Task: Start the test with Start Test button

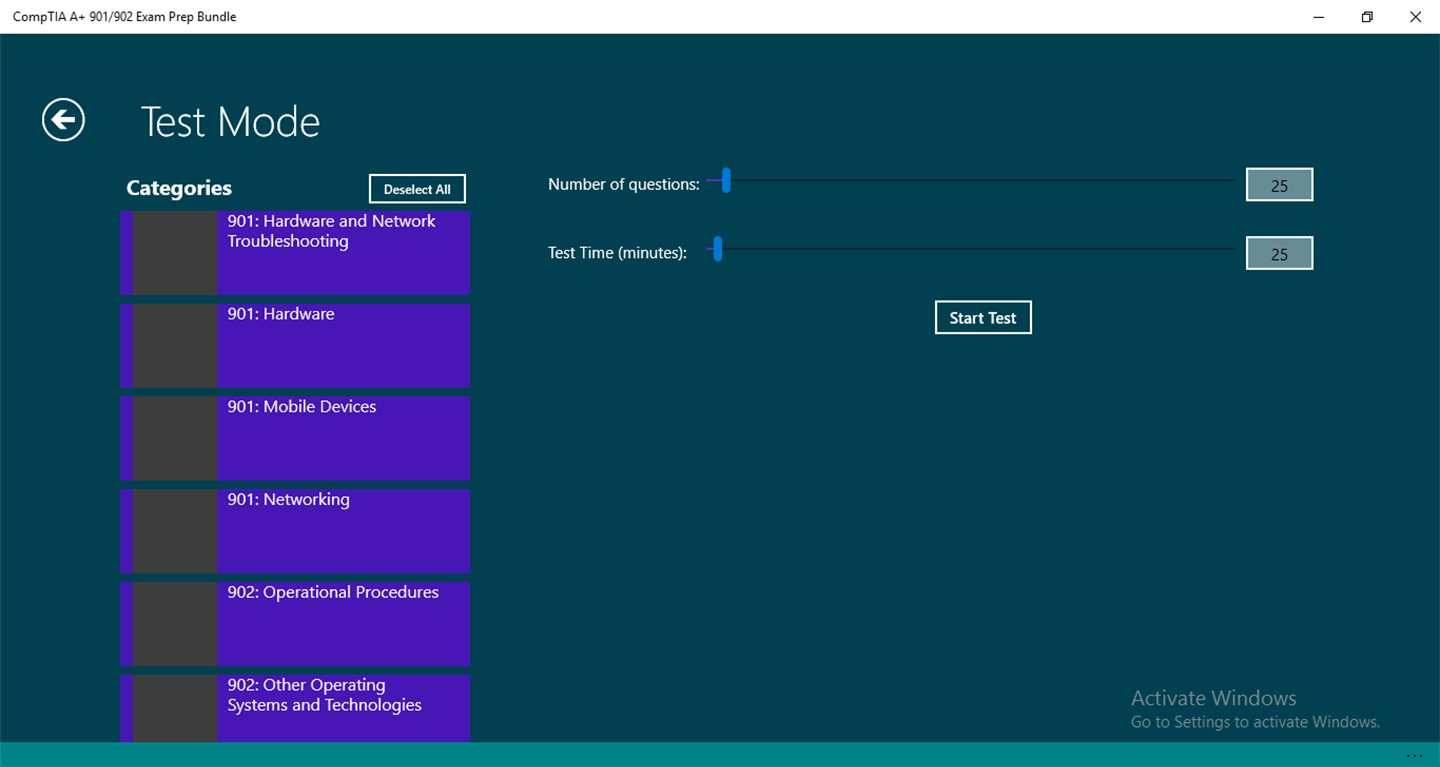Action: point(983,318)
